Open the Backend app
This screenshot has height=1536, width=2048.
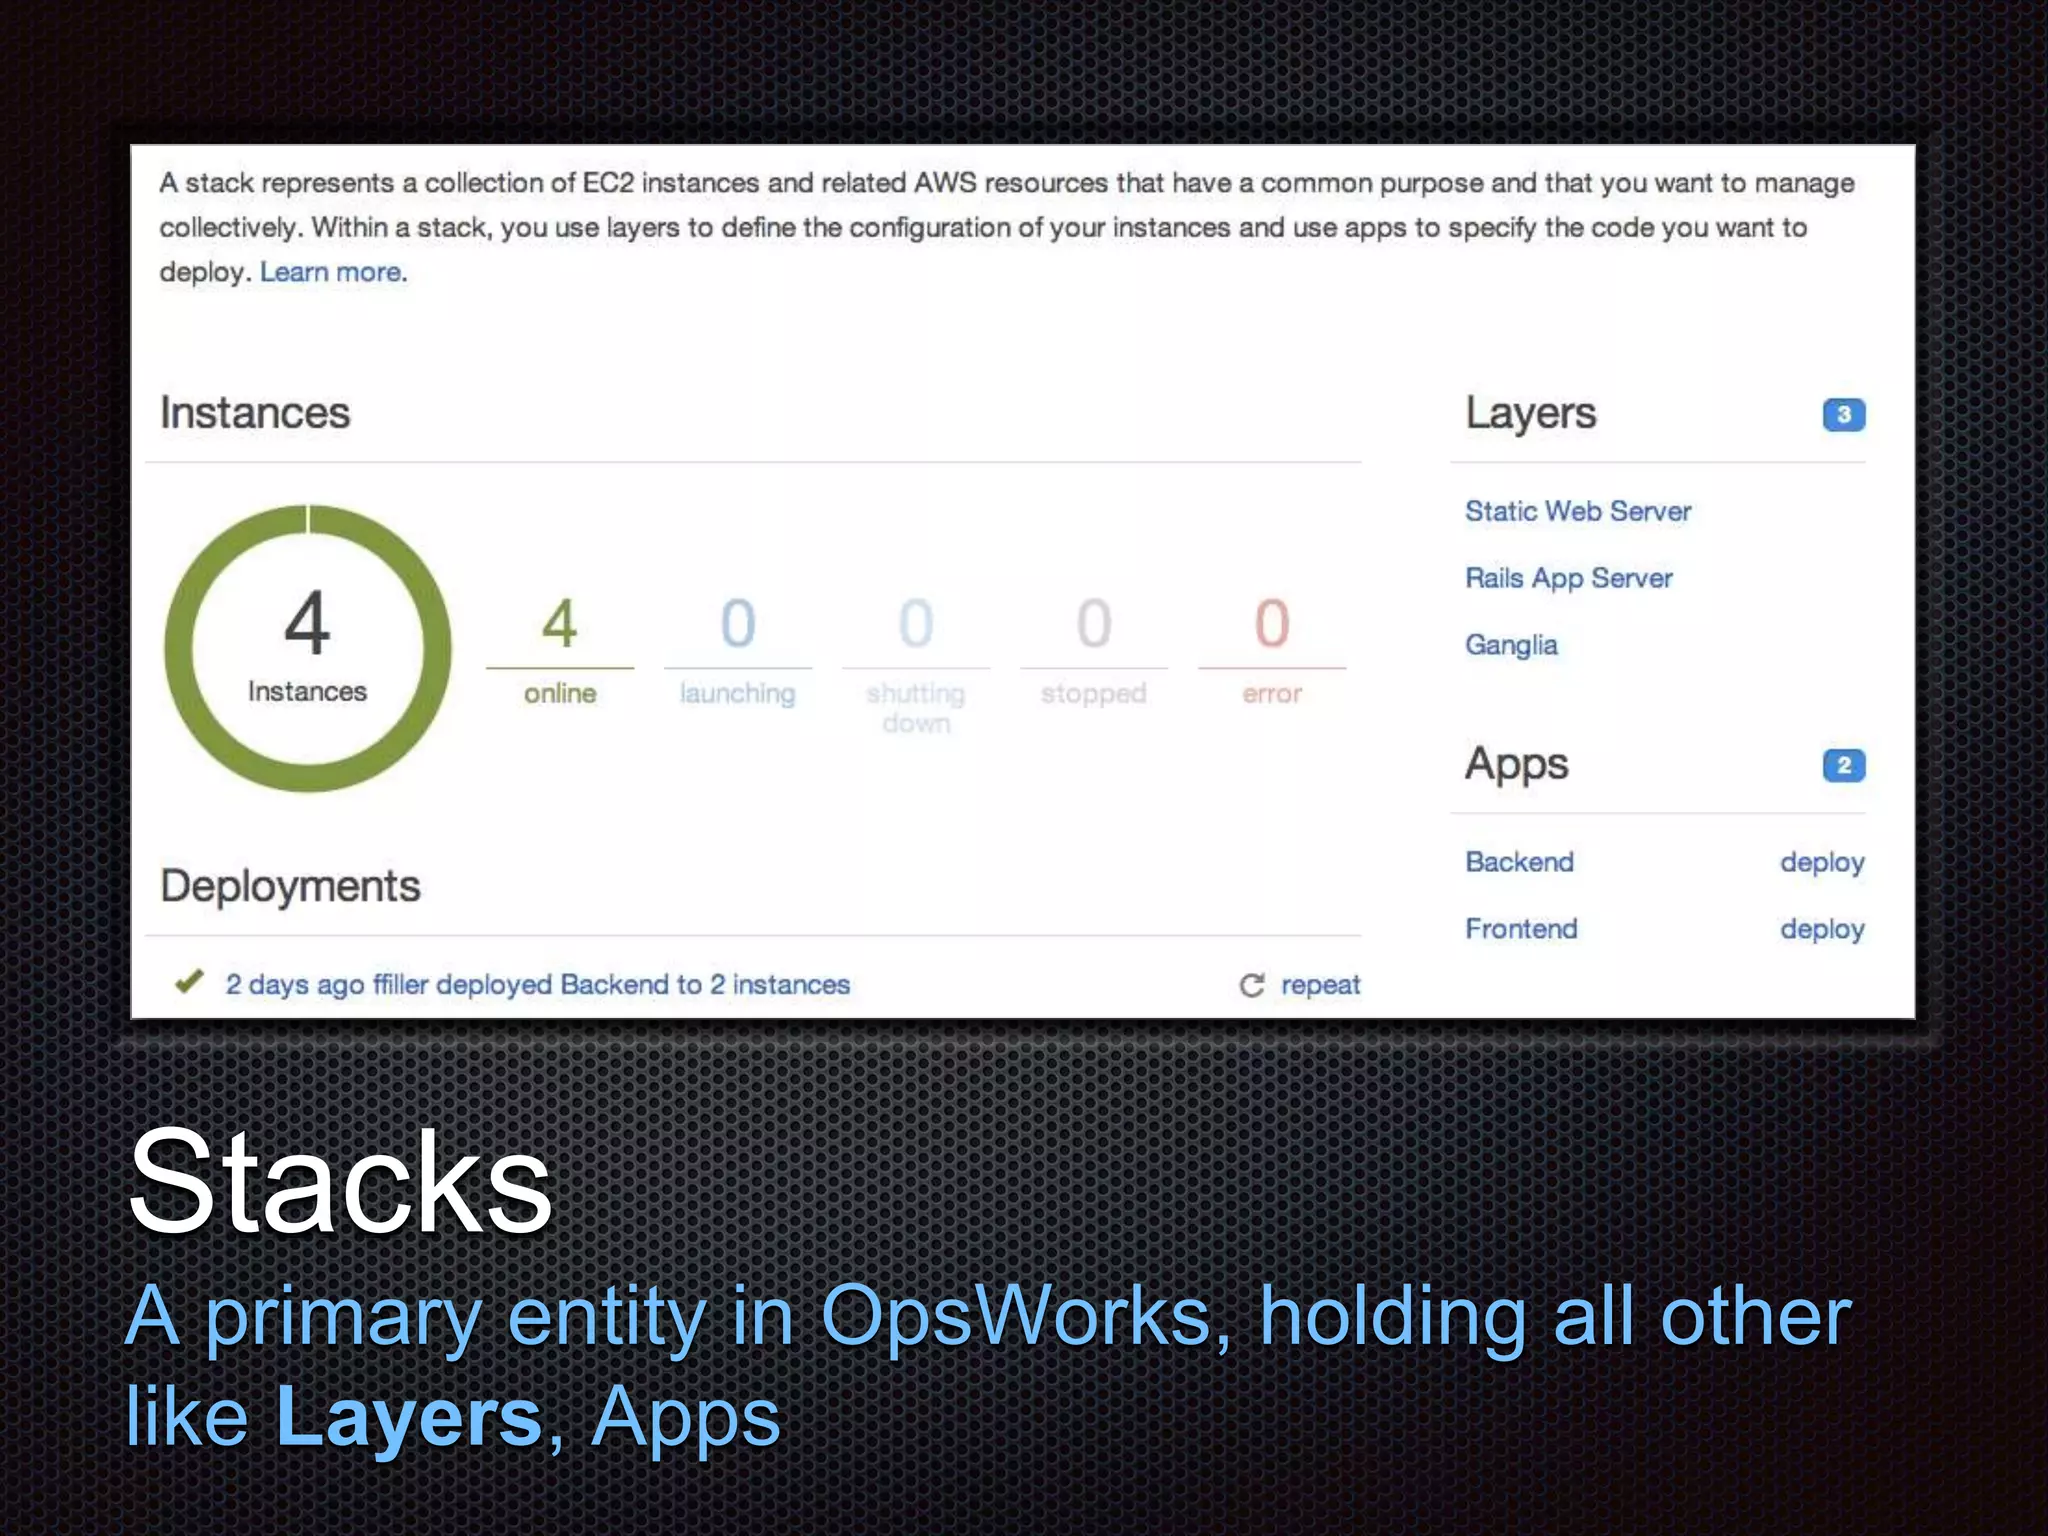point(1519,862)
